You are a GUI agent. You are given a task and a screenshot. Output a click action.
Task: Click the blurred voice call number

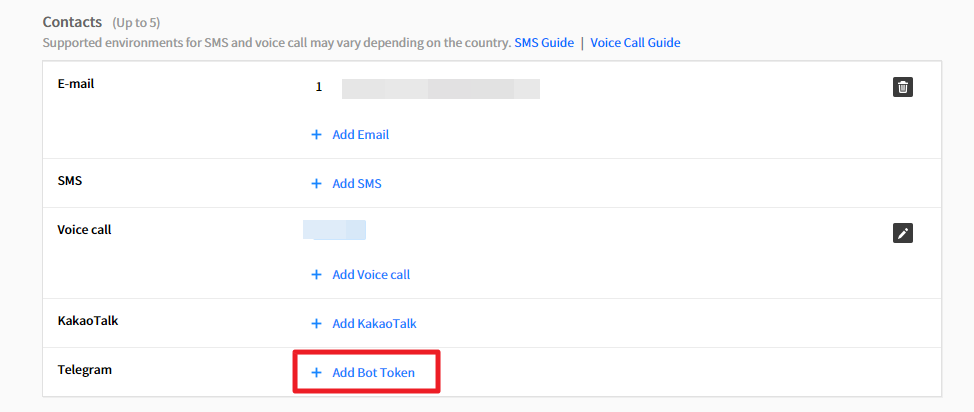(x=335, y=231)
